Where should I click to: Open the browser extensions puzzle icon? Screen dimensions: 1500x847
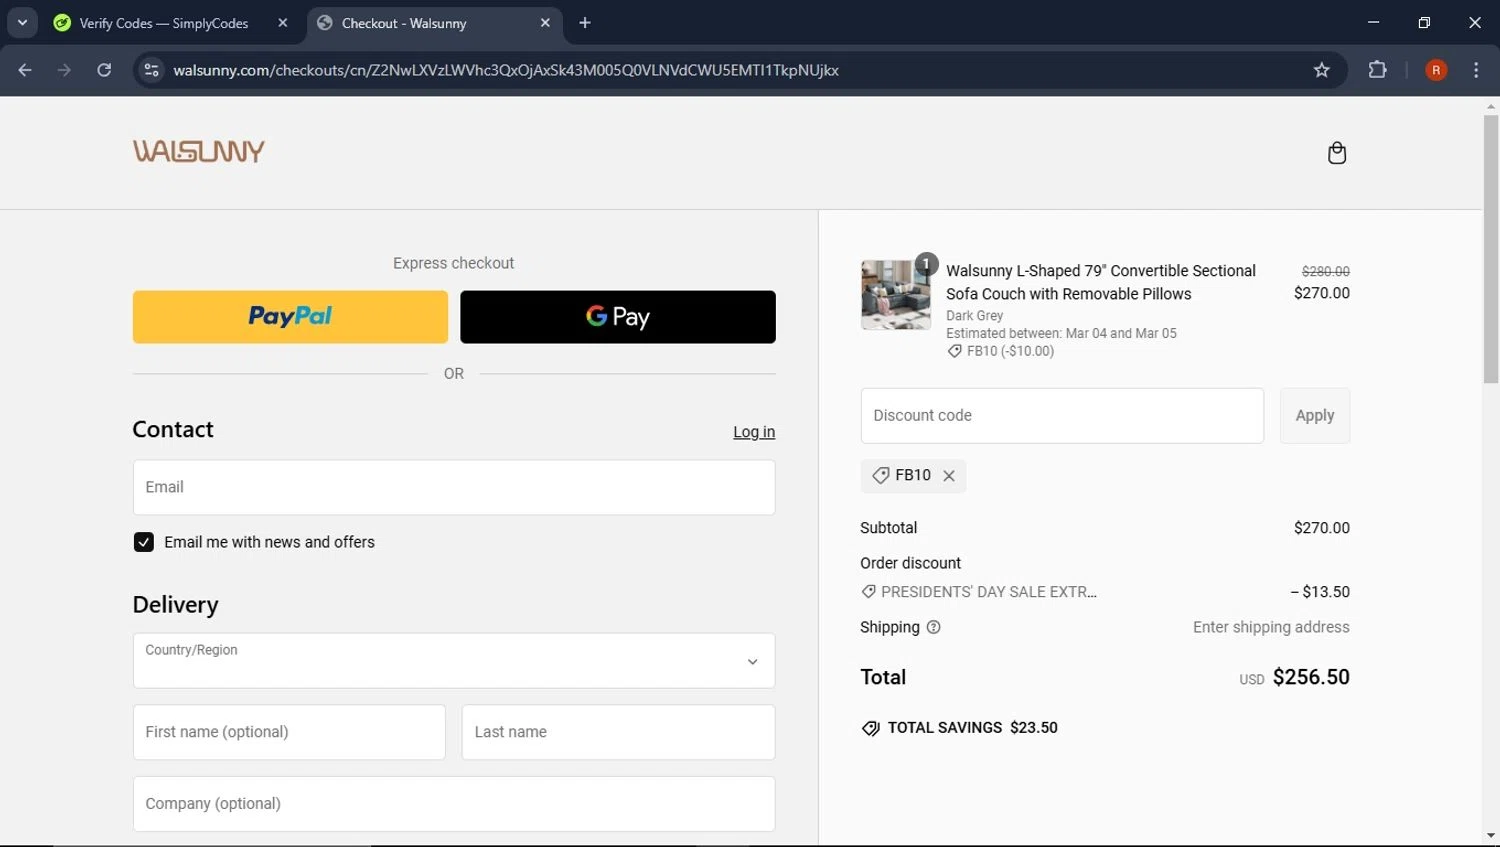pos(1377,70)
